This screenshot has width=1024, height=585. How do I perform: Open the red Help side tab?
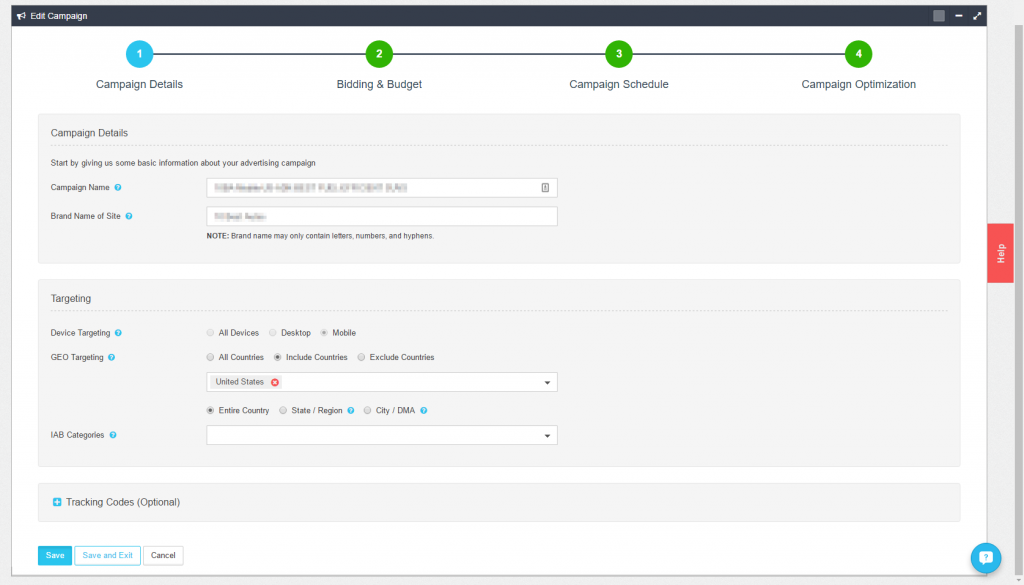click(x=1000, y=253)
